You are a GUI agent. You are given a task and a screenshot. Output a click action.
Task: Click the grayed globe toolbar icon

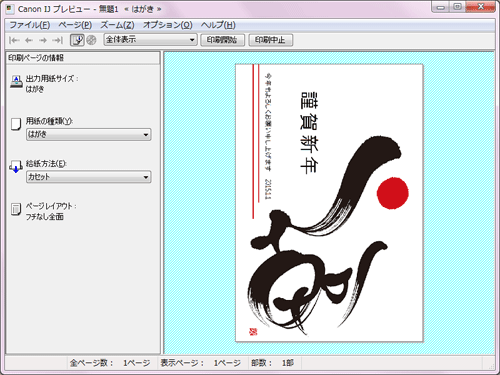(91, 40)
